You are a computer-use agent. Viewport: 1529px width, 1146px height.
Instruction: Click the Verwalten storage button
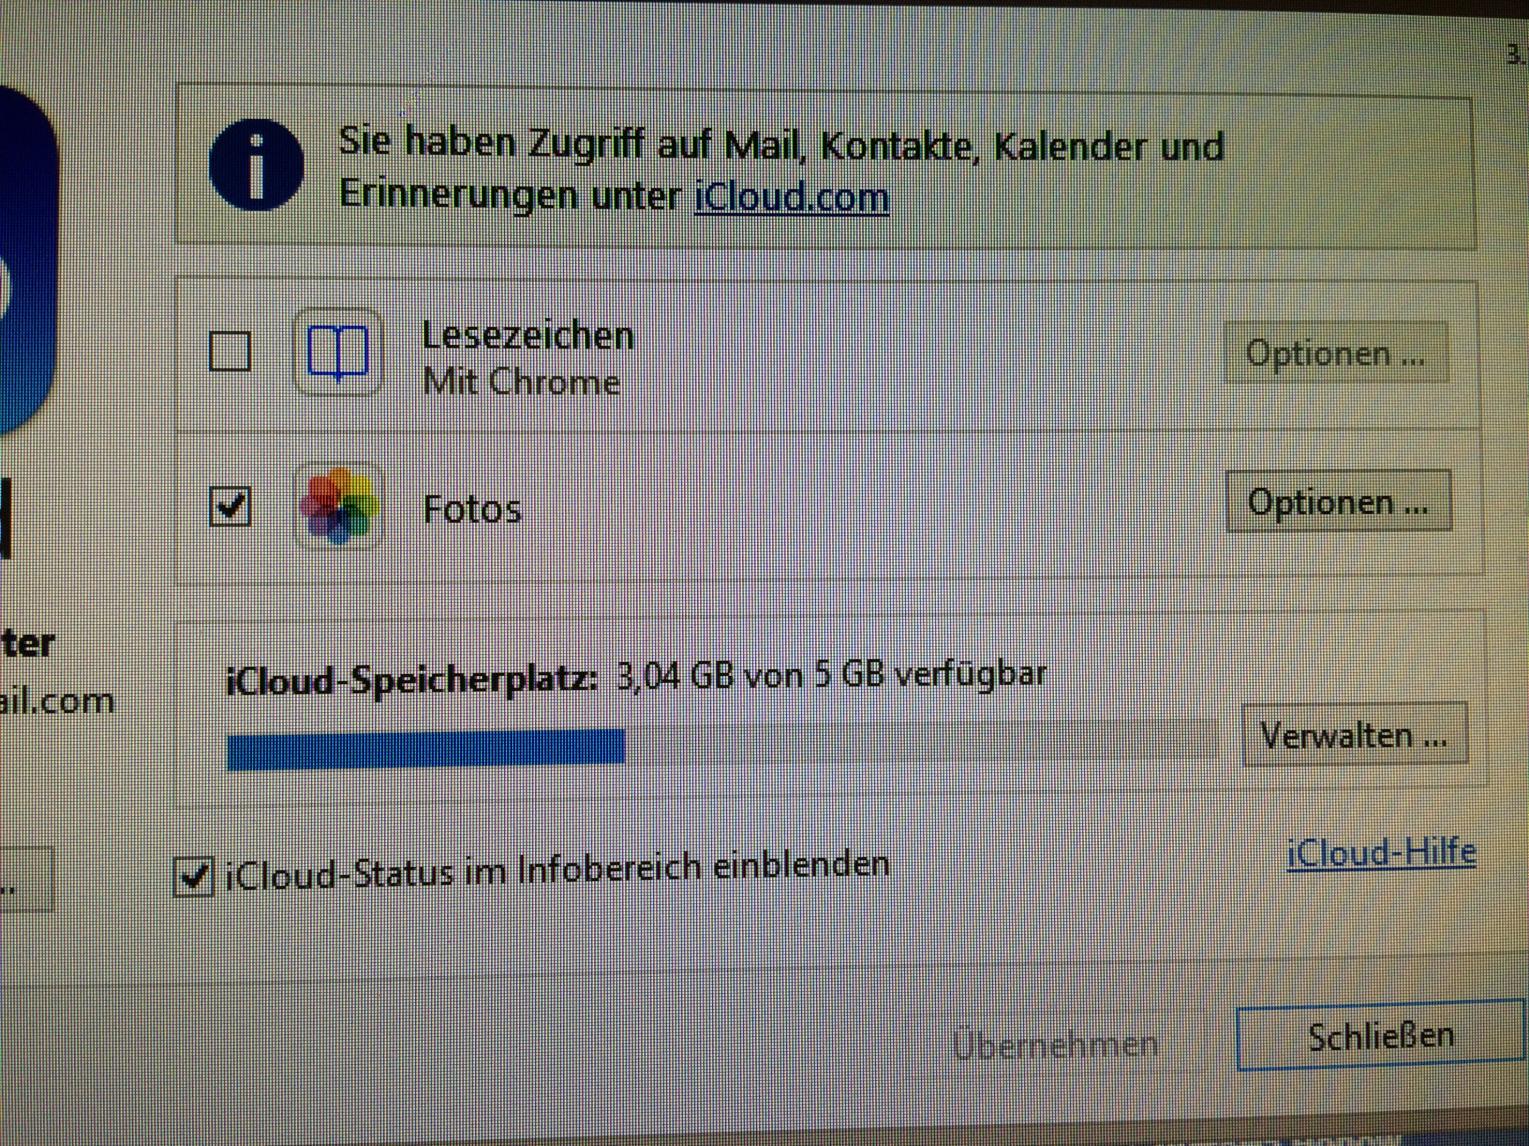pyautogui.click(x=1354, y=736)
